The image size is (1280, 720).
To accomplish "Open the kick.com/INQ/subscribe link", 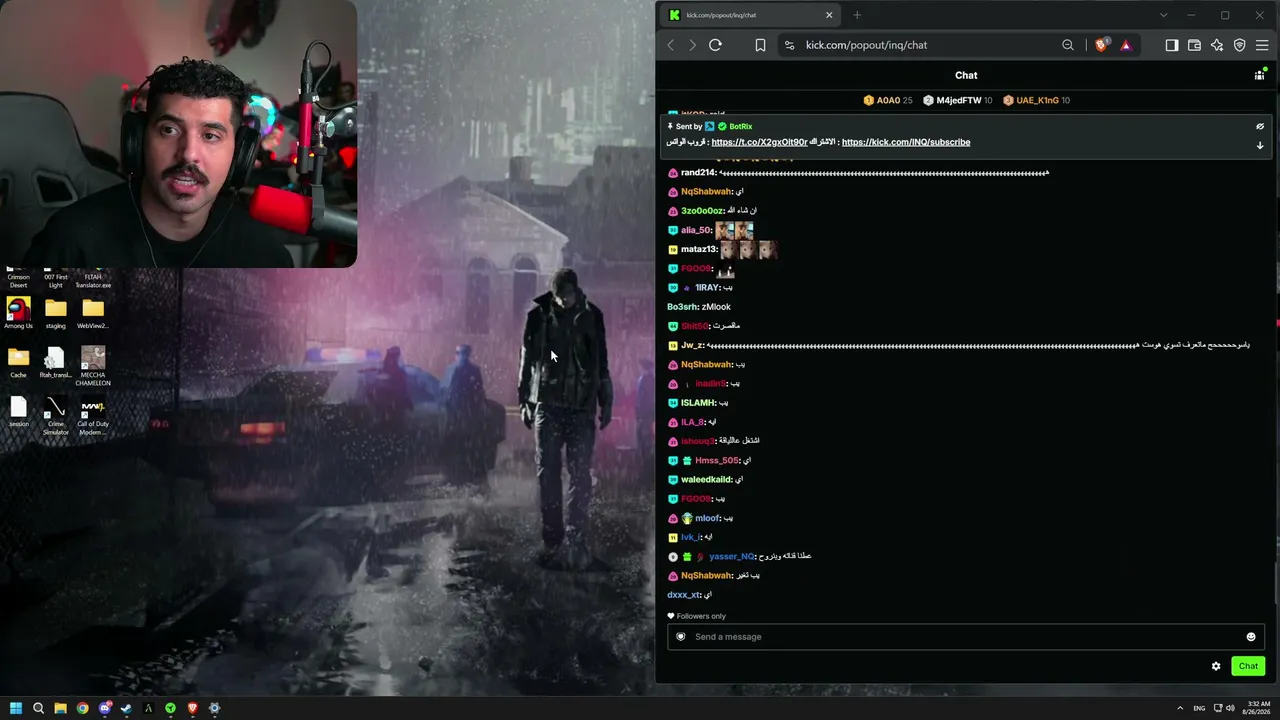I will click(906, 142).
